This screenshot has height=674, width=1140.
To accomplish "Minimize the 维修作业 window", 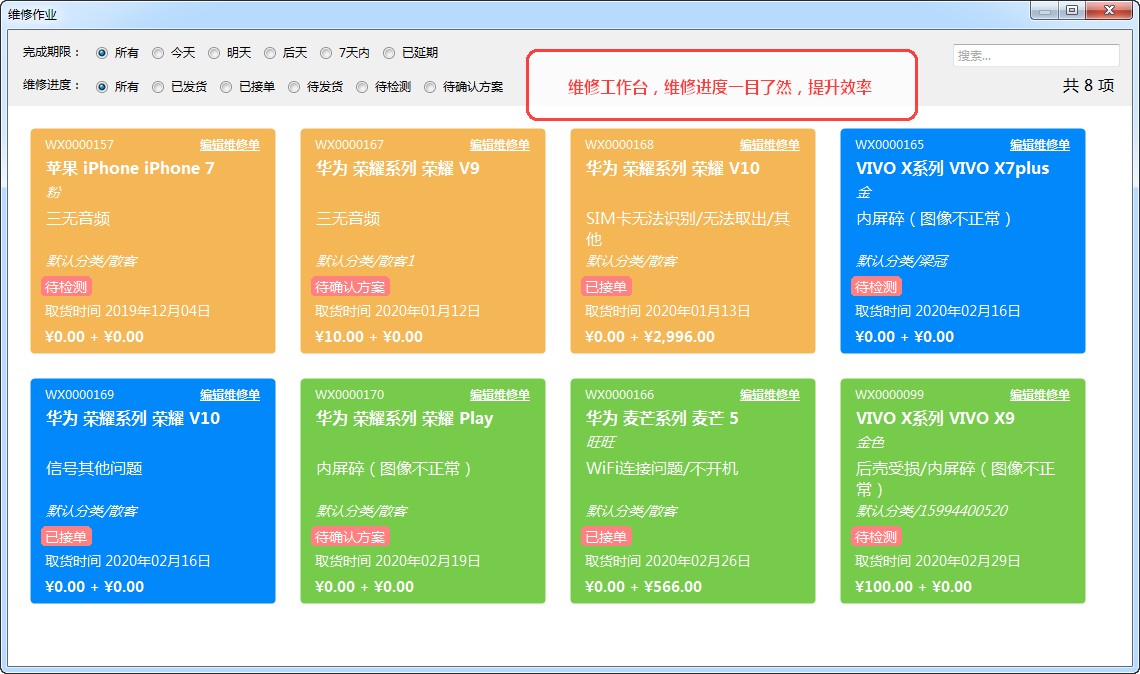I will 1045,11.
